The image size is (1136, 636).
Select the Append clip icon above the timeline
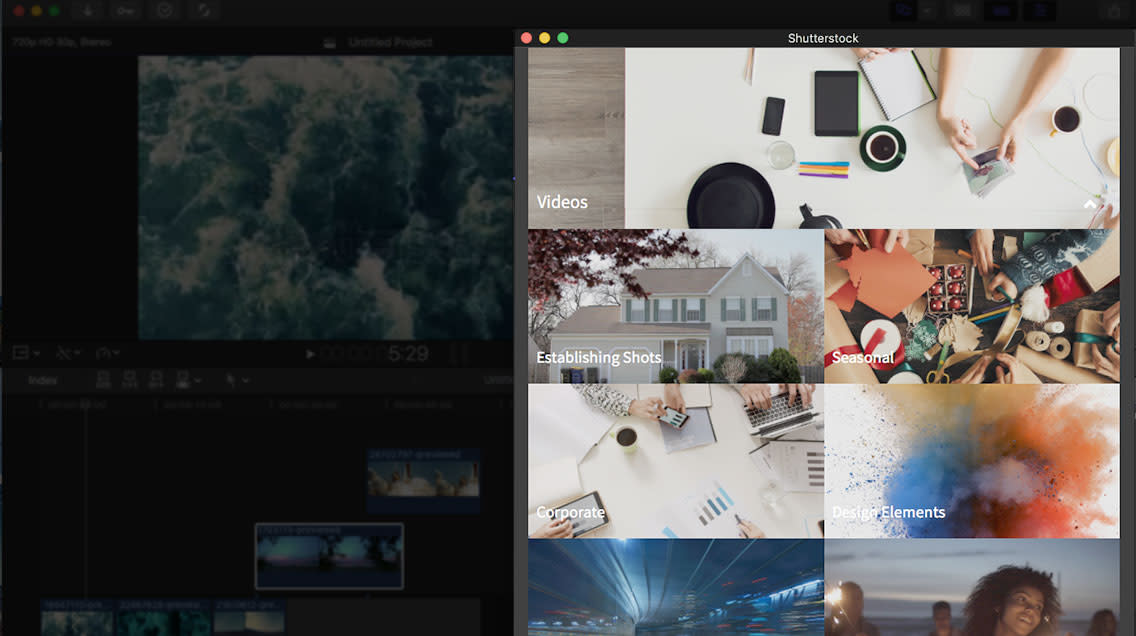point(155,379)
